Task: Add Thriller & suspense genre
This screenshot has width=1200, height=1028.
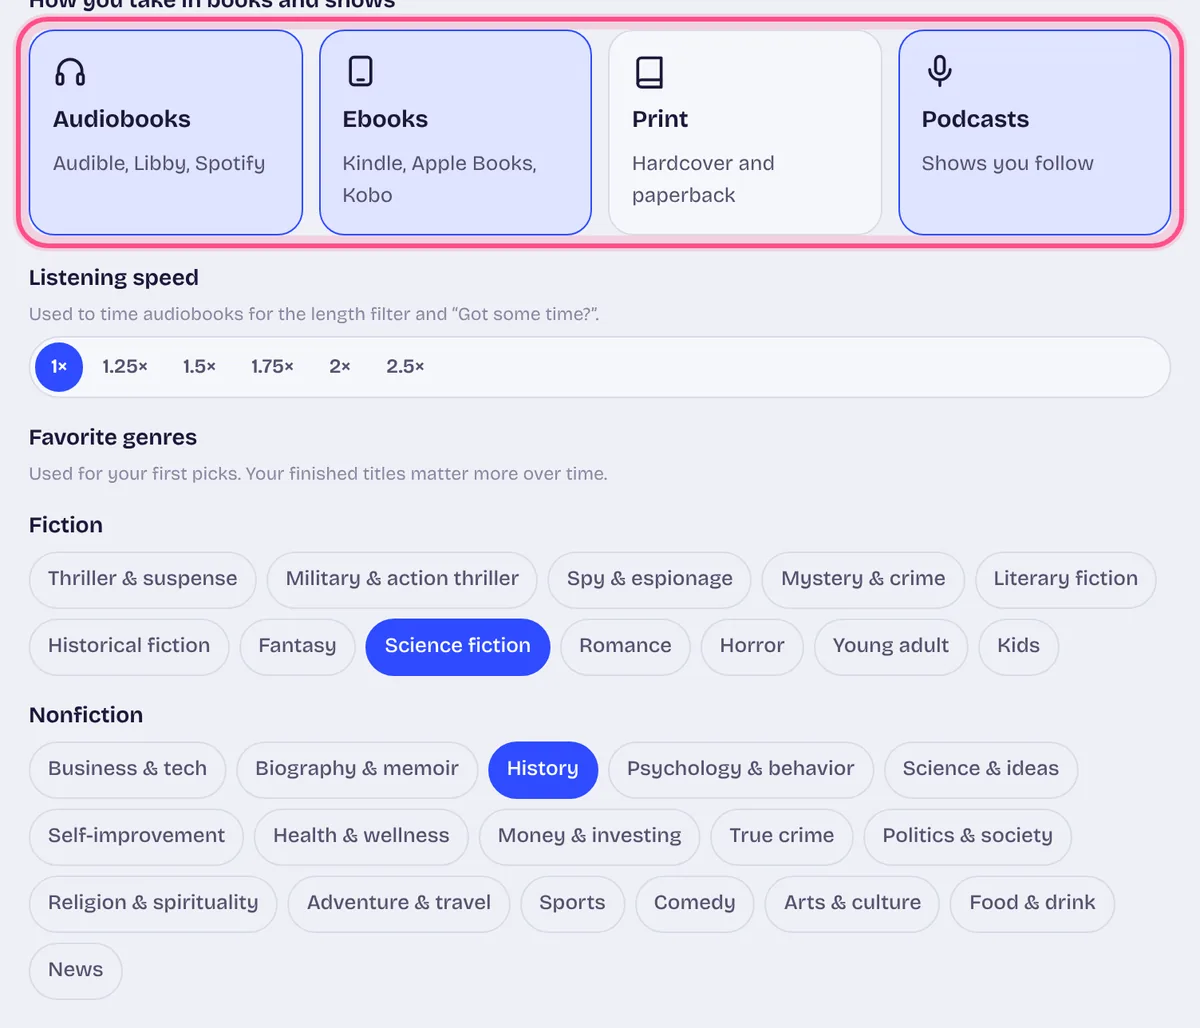Action: coord(143,579)
